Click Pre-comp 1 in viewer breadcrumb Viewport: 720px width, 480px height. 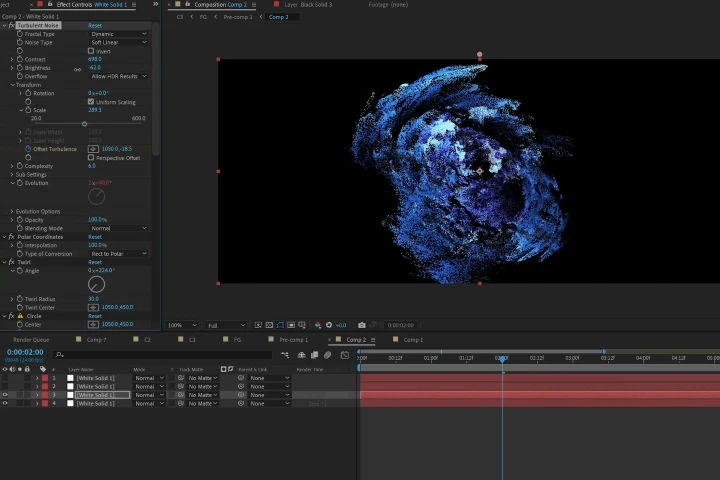238,17
